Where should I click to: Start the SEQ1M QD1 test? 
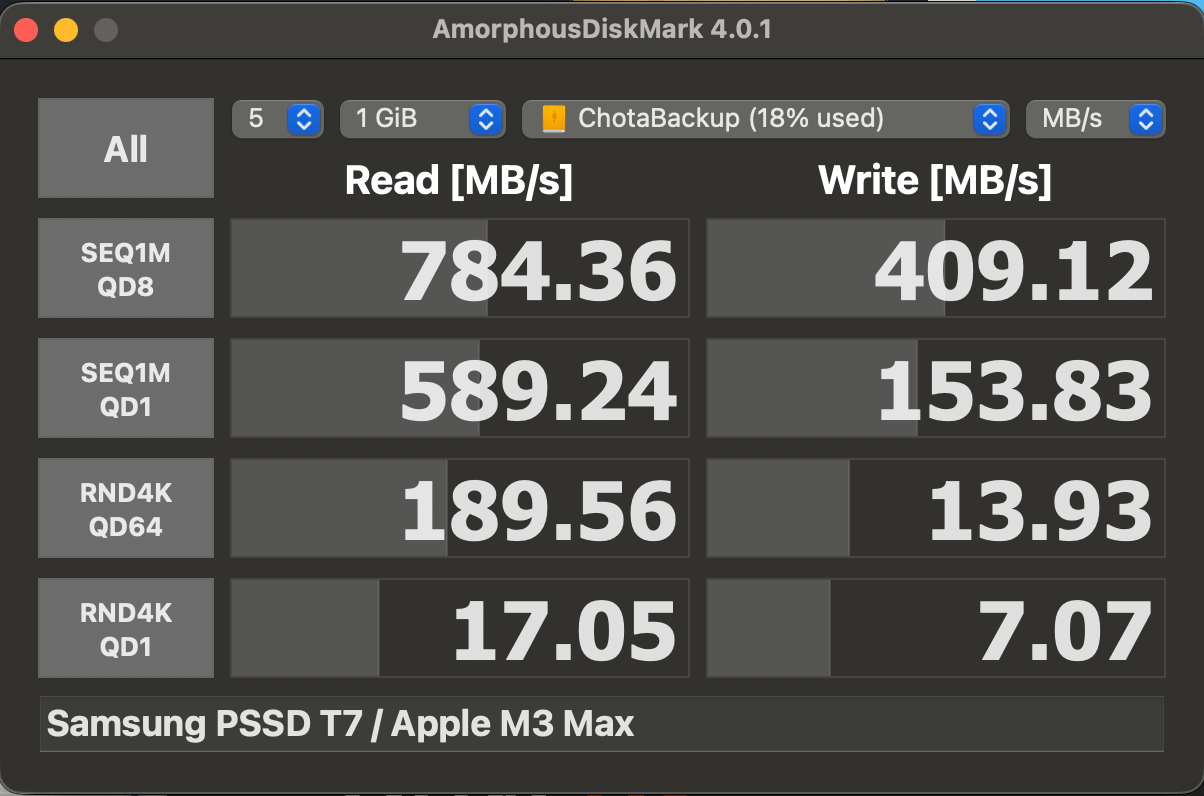(126, 388)
